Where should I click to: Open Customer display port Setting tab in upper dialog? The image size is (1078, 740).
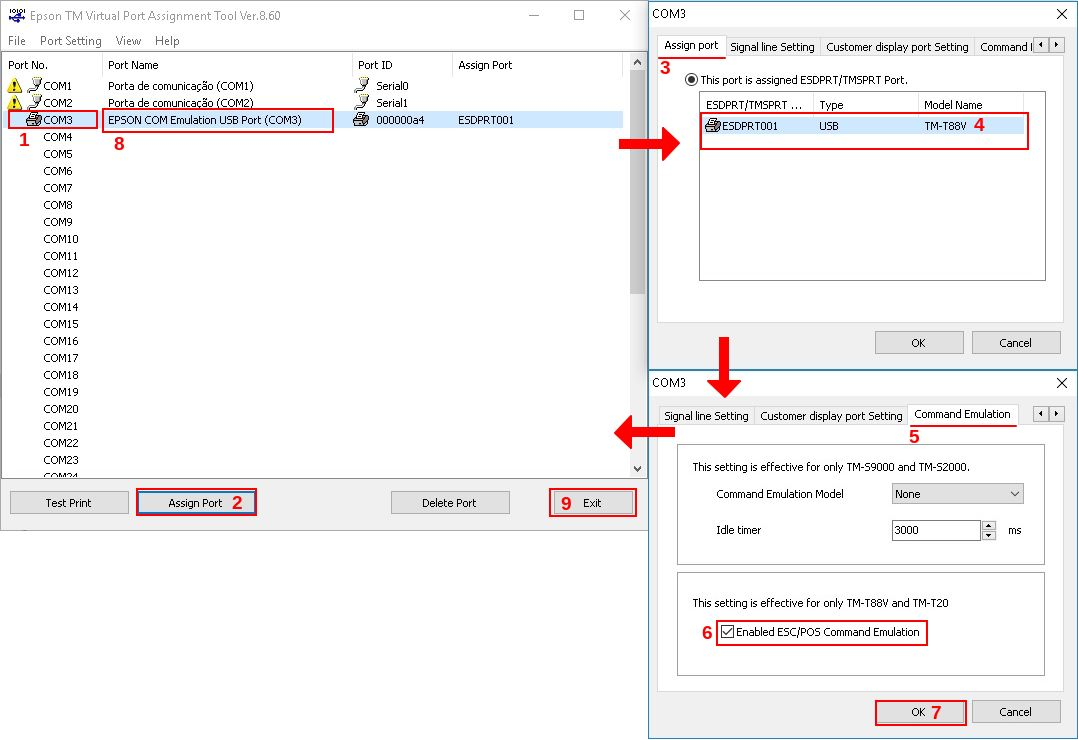pos(897,47)
